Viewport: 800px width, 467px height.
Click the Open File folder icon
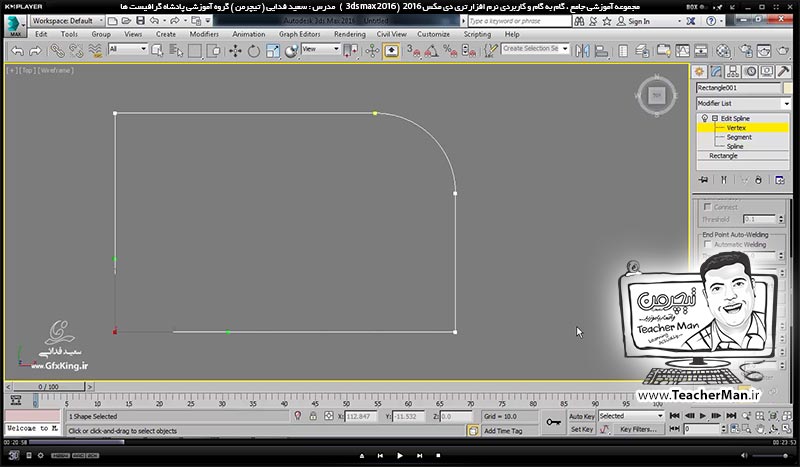click(x=126, y=21)
